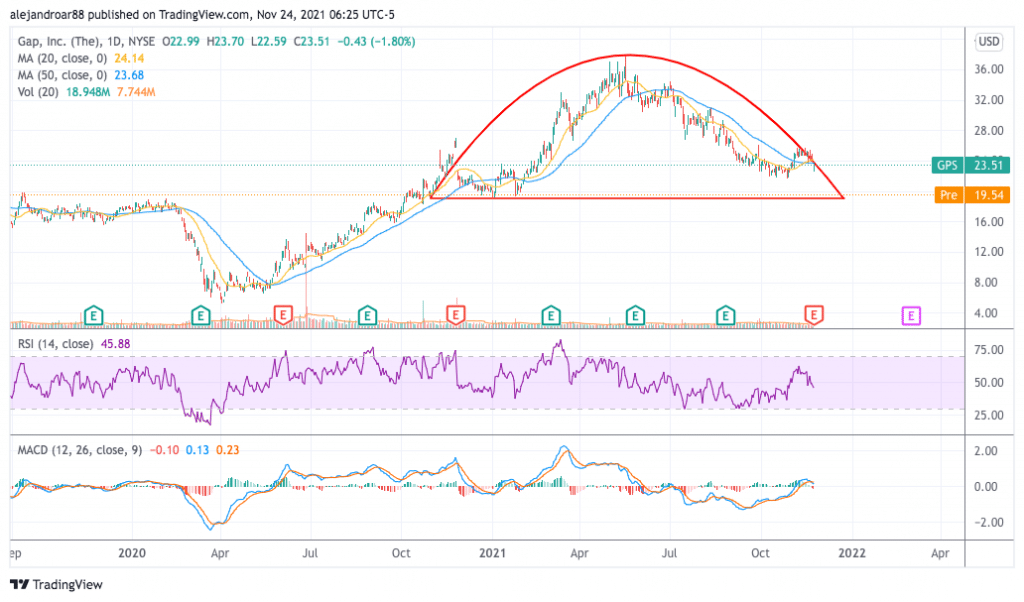Click the MACD line value 0.13

pos(197,450)
